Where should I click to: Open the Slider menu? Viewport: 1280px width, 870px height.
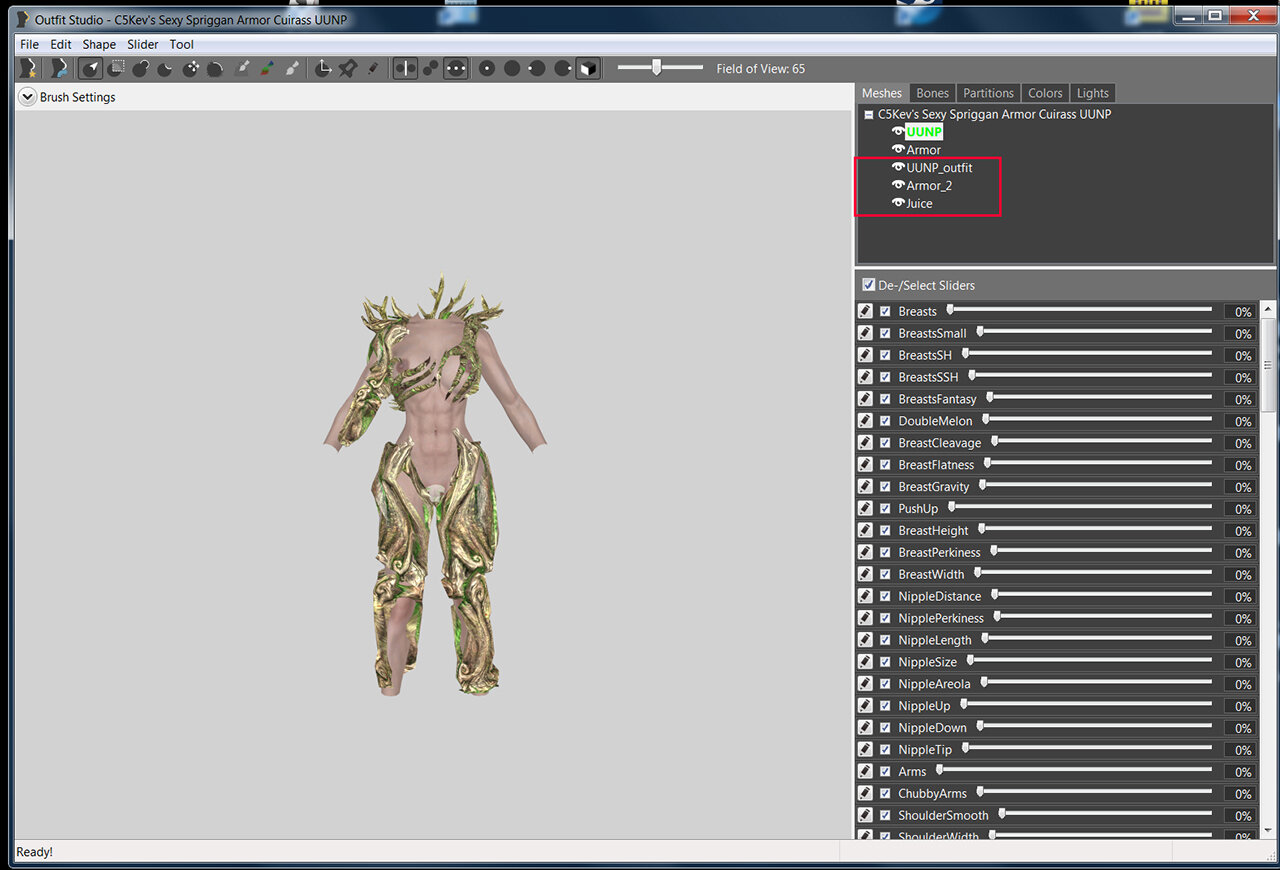point(143,44)
